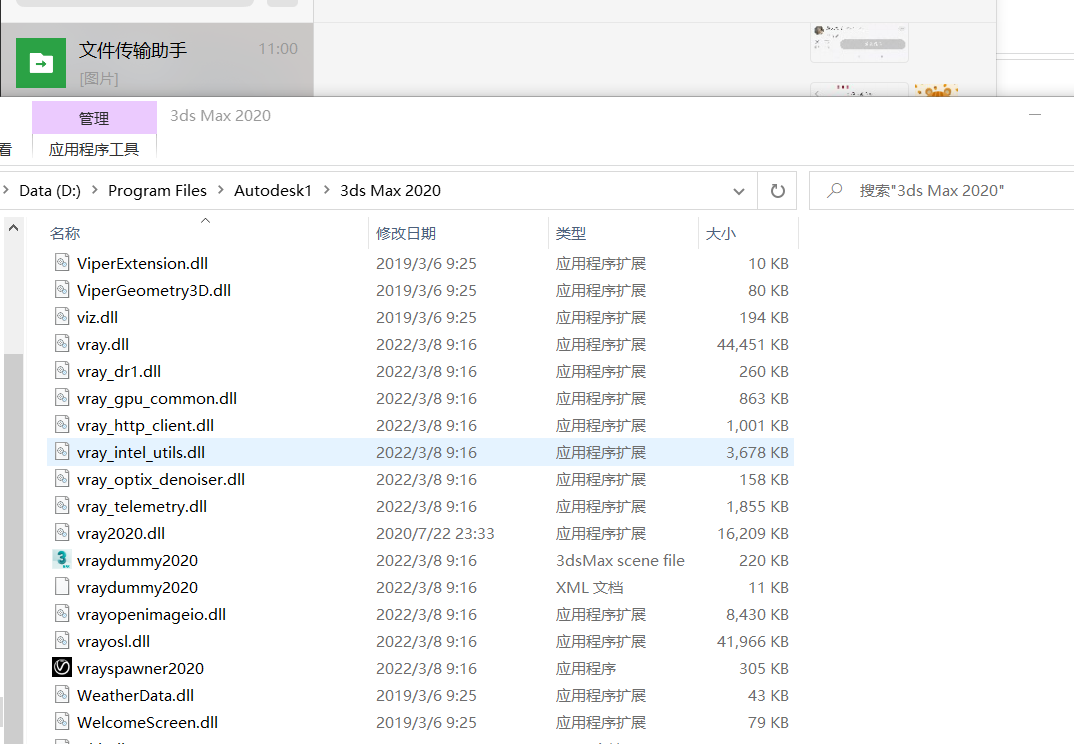
Task: Click the V-Ray icon of vrayspawner2020
Action: coord(62,667)
